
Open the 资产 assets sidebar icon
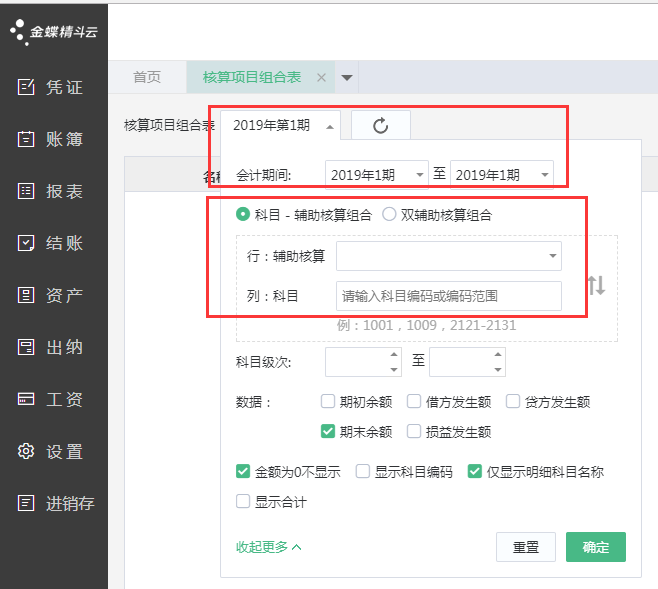click(27, 295)
